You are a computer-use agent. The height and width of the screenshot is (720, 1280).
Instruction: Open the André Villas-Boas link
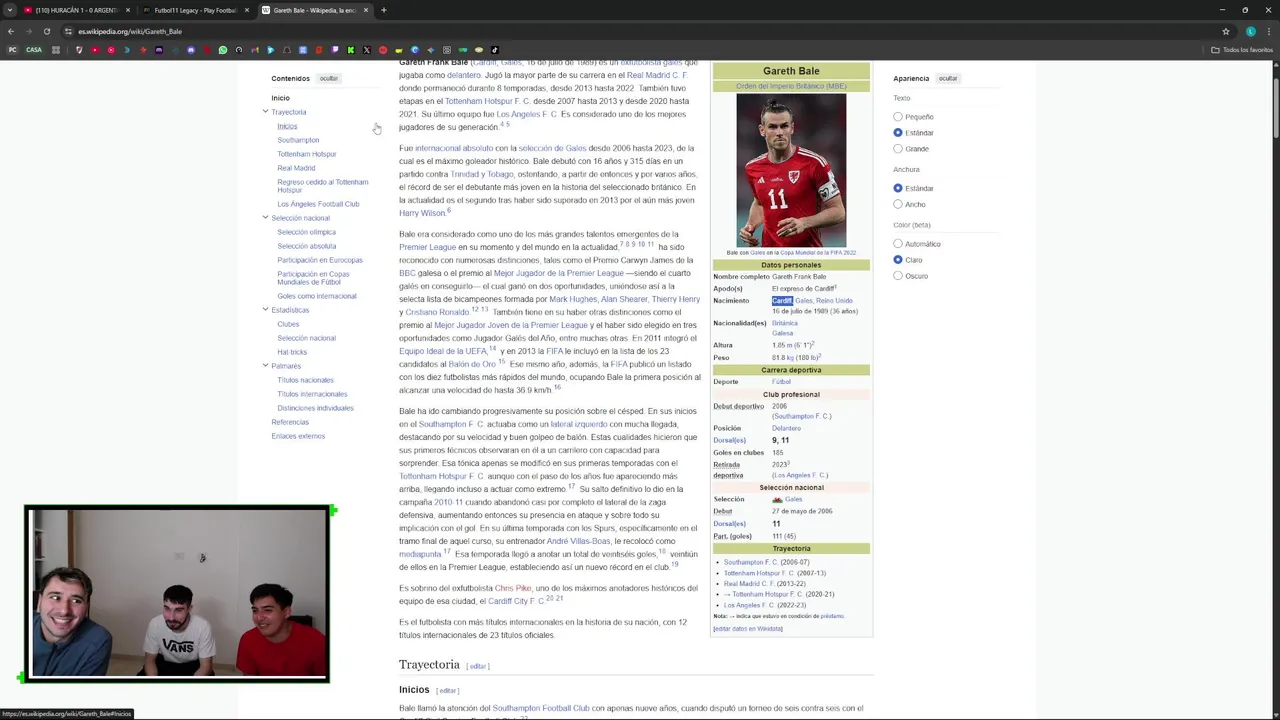[x=578, y=541]
